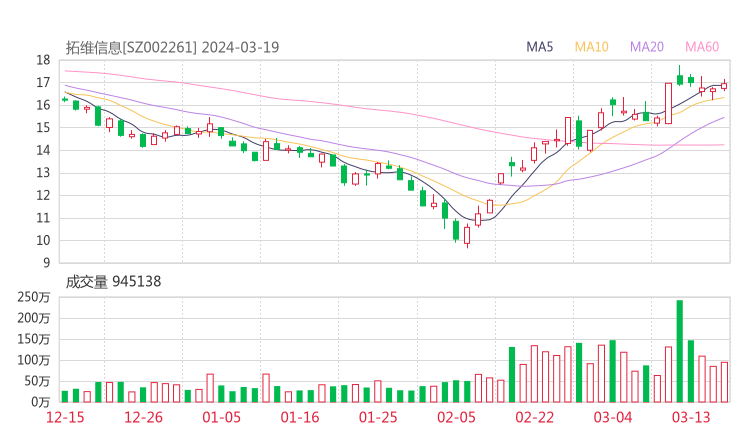
Task: Click the 01-05 date axis label
Action: coord(221,417)
